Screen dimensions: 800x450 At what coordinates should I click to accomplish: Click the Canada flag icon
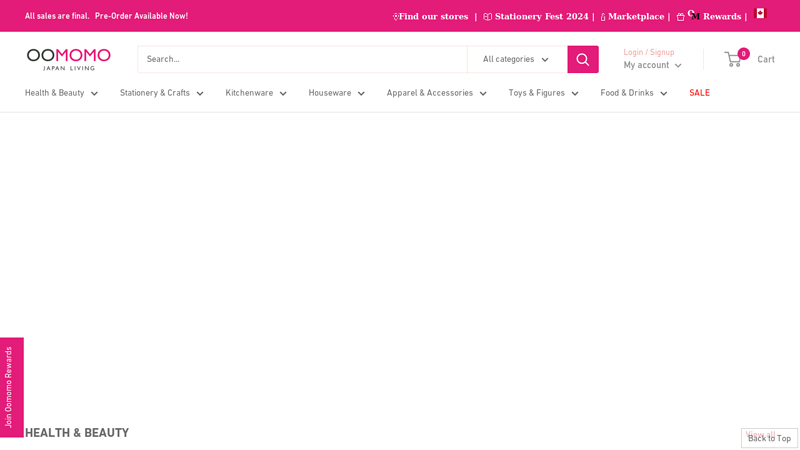coord(760,14)
